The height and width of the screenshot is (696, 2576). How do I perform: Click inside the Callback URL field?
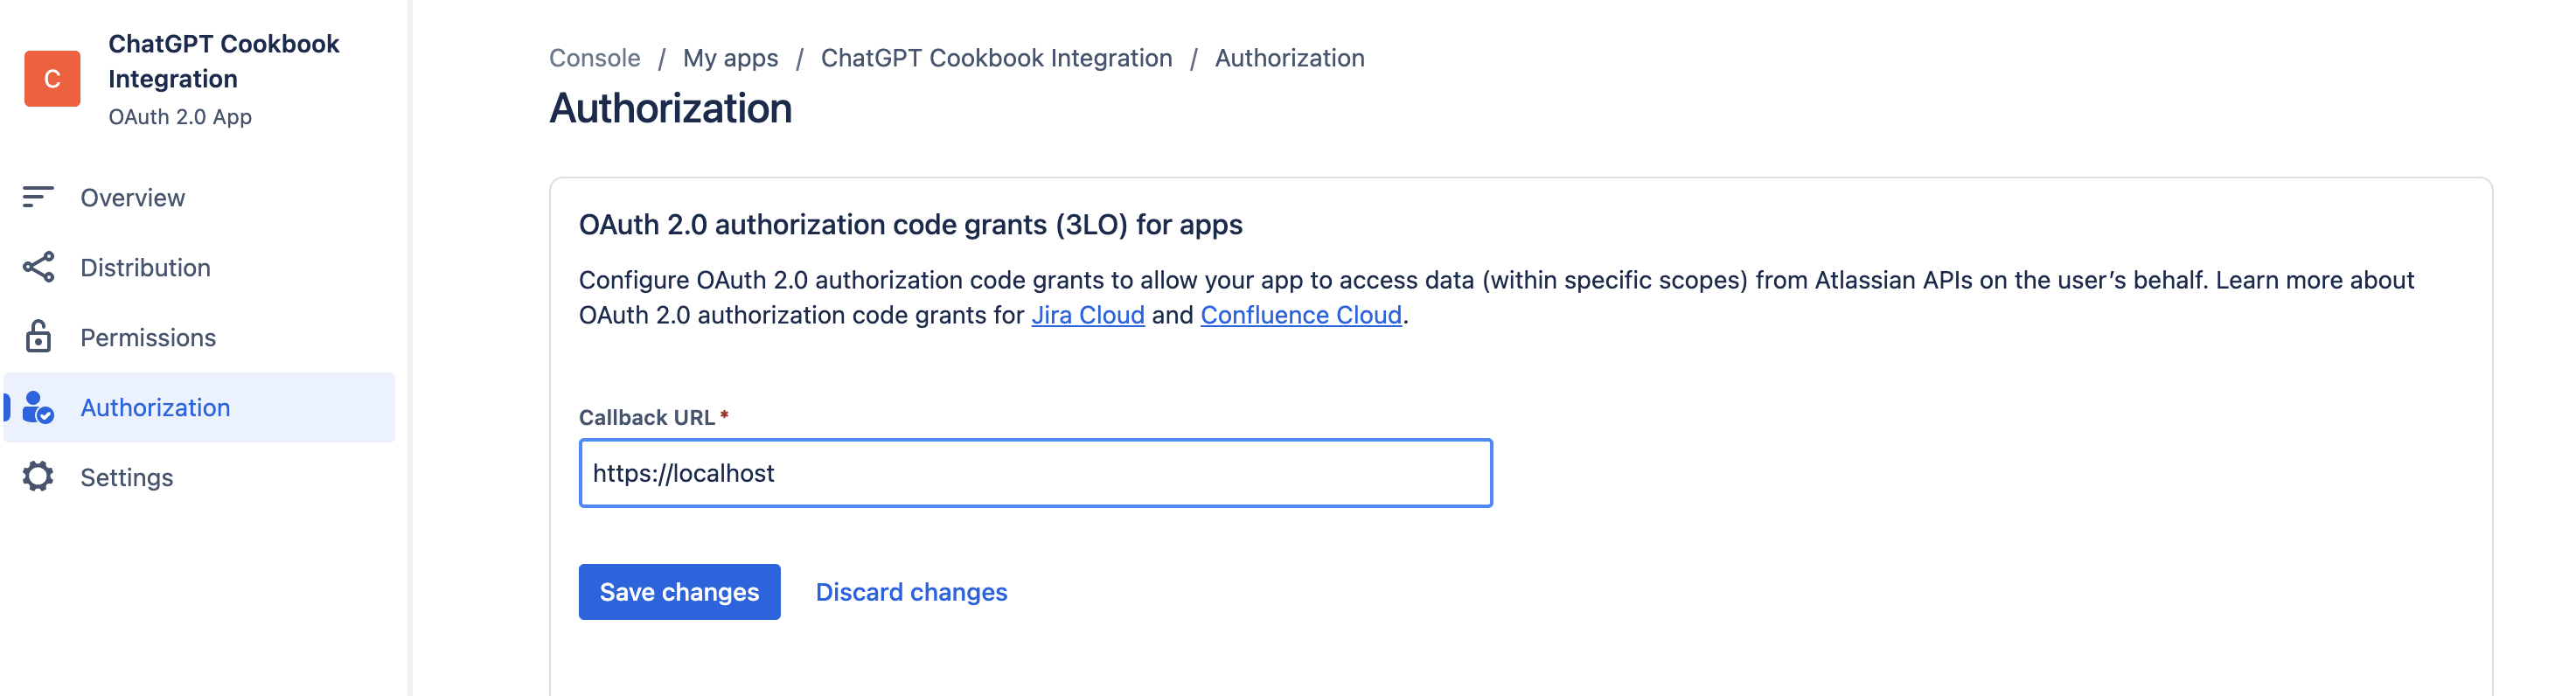1035,472
